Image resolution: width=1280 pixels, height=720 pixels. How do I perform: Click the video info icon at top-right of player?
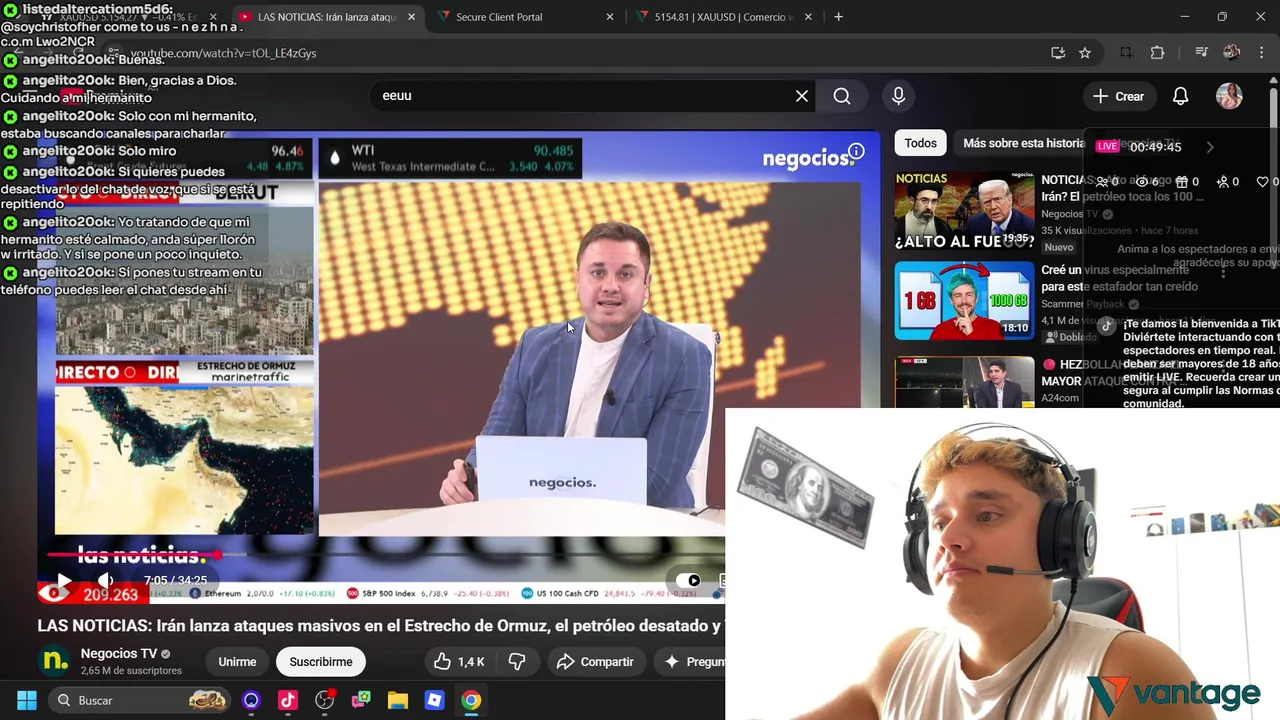coord(856,152)
